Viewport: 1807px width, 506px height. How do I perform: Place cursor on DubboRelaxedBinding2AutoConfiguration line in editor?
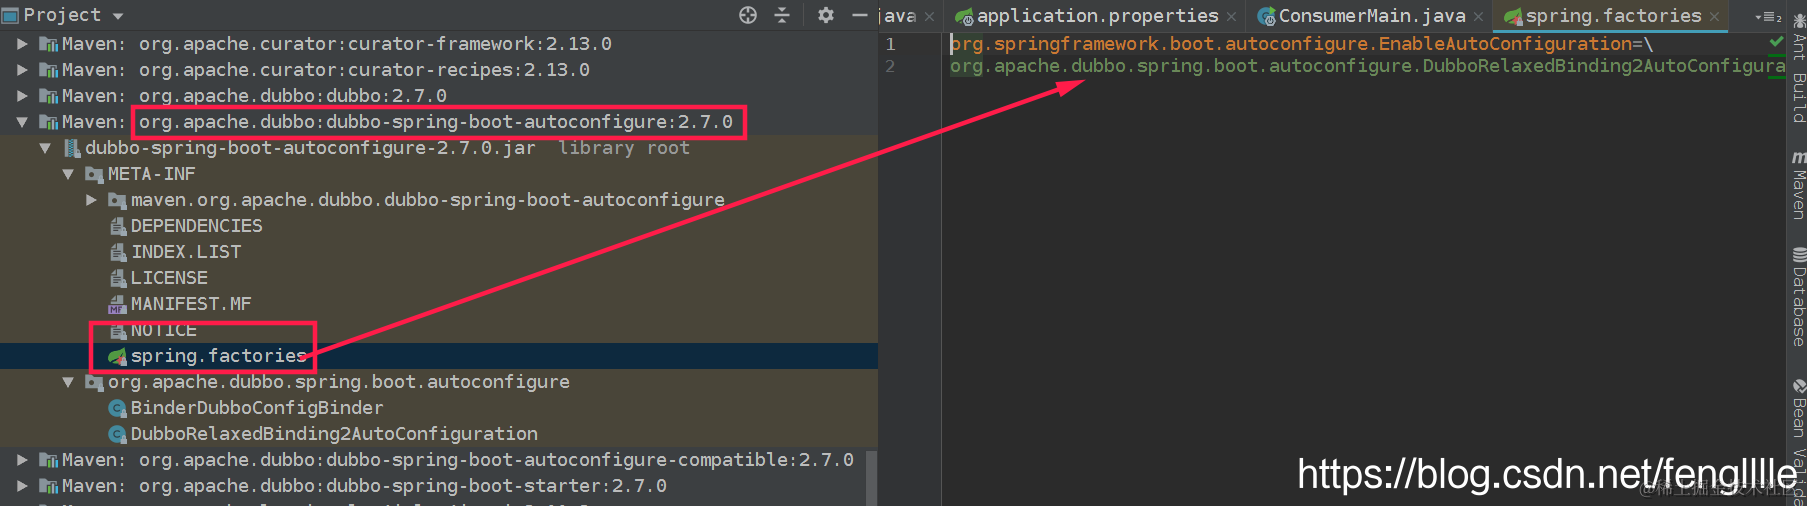(x=1367, y=66)
